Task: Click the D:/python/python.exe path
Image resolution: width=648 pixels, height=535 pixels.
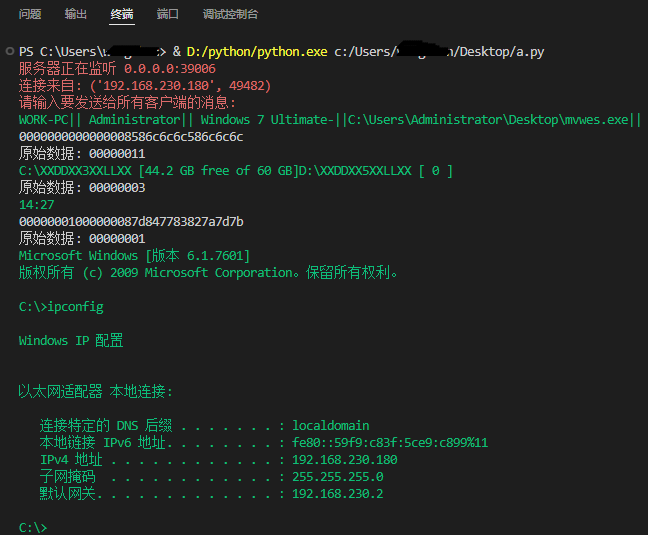Action: coord(256,51)
